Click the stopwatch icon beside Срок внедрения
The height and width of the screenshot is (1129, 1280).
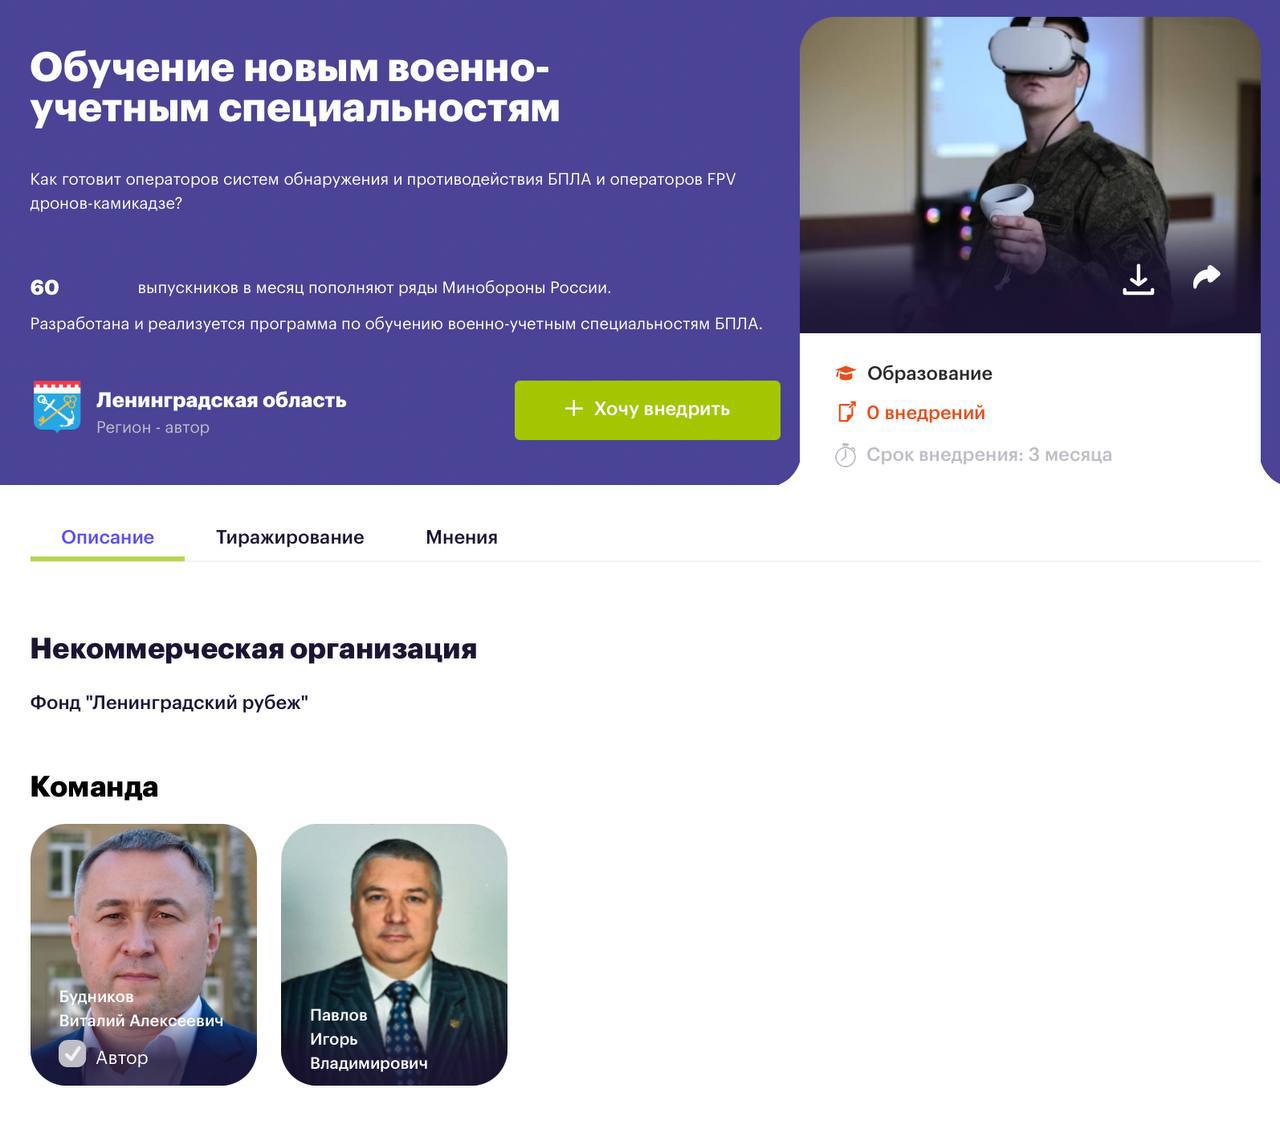[x=846, y=455]
